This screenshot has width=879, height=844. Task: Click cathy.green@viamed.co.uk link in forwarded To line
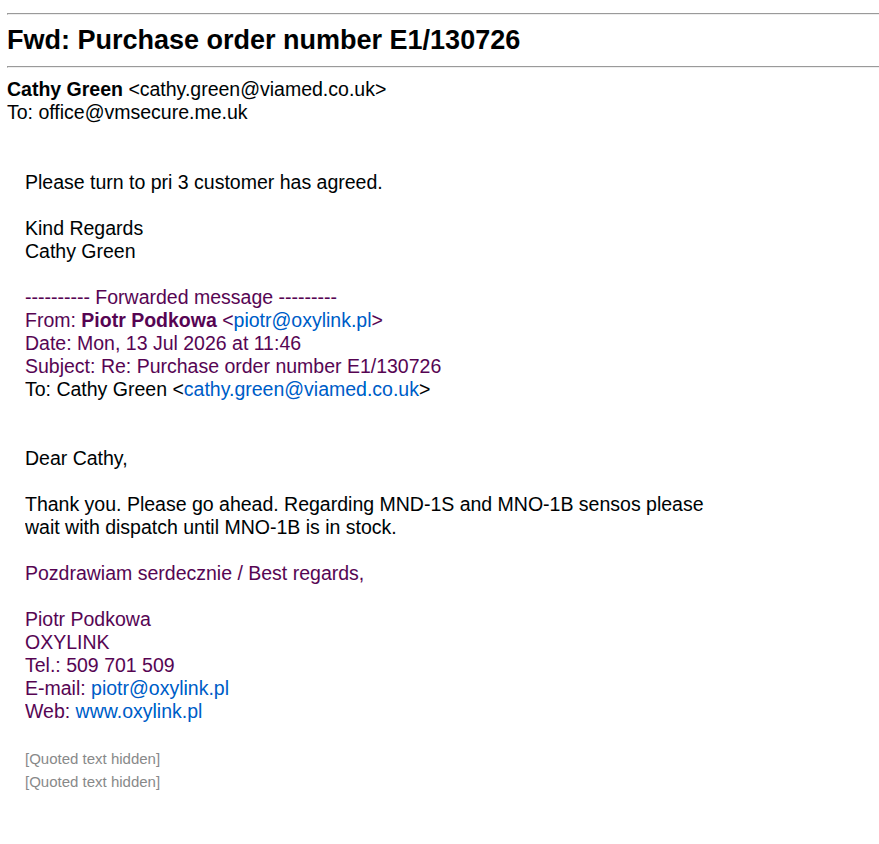(302, 389)
